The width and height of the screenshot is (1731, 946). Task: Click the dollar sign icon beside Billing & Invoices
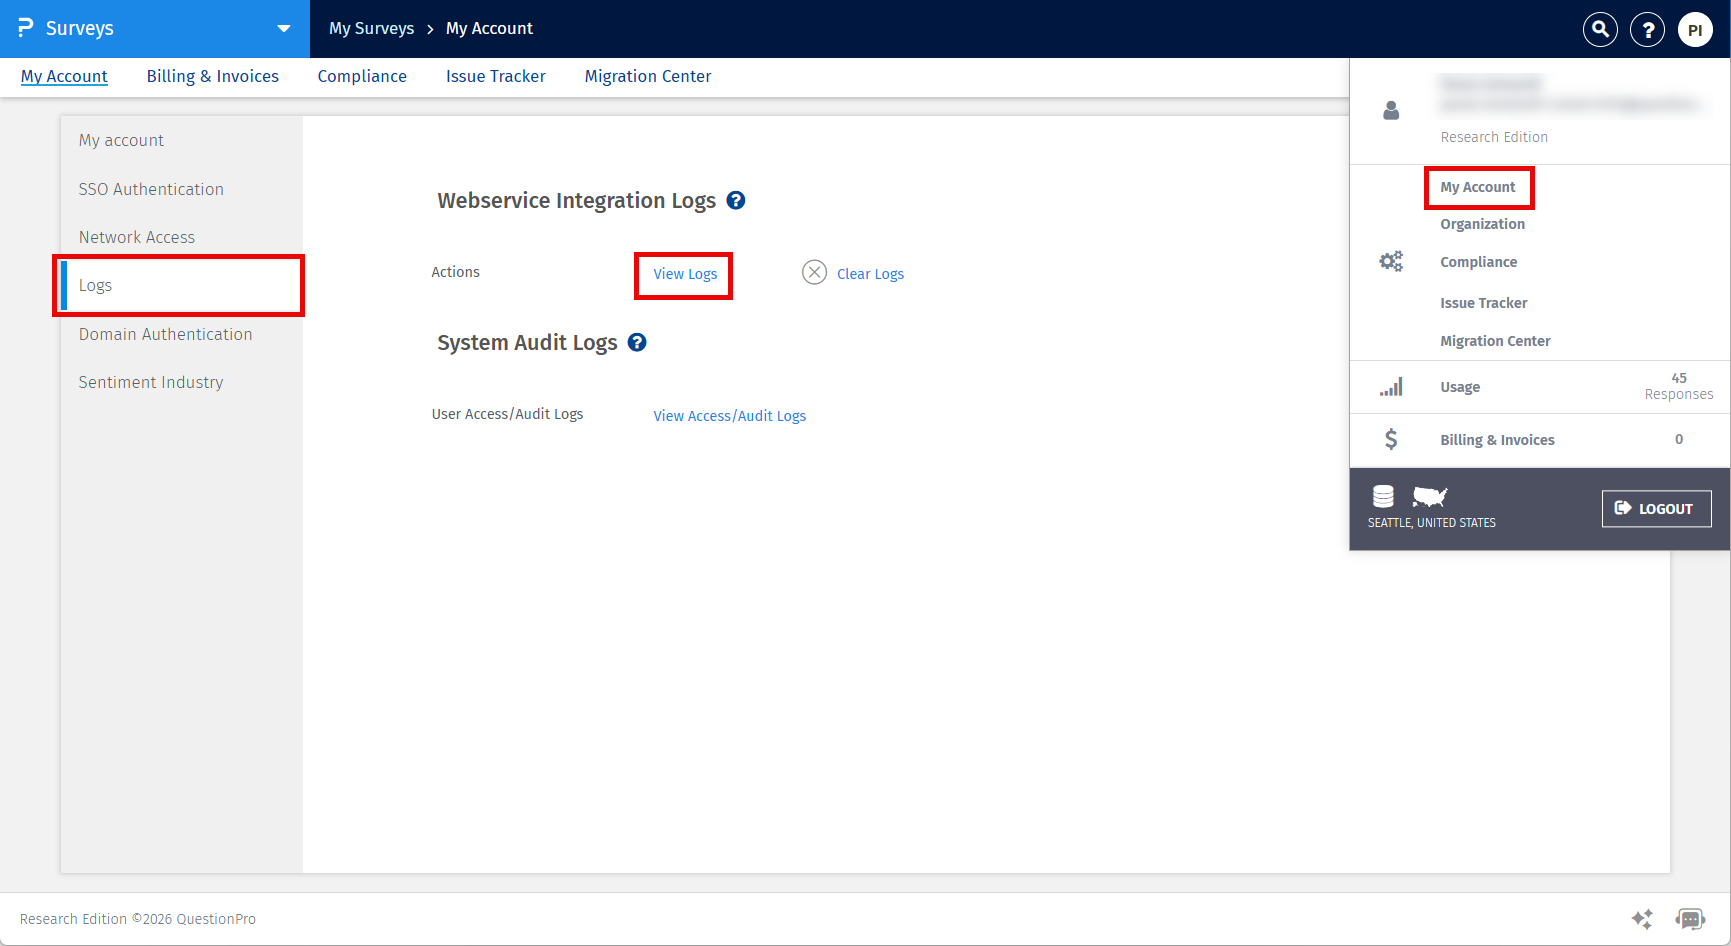point(1391,439)
